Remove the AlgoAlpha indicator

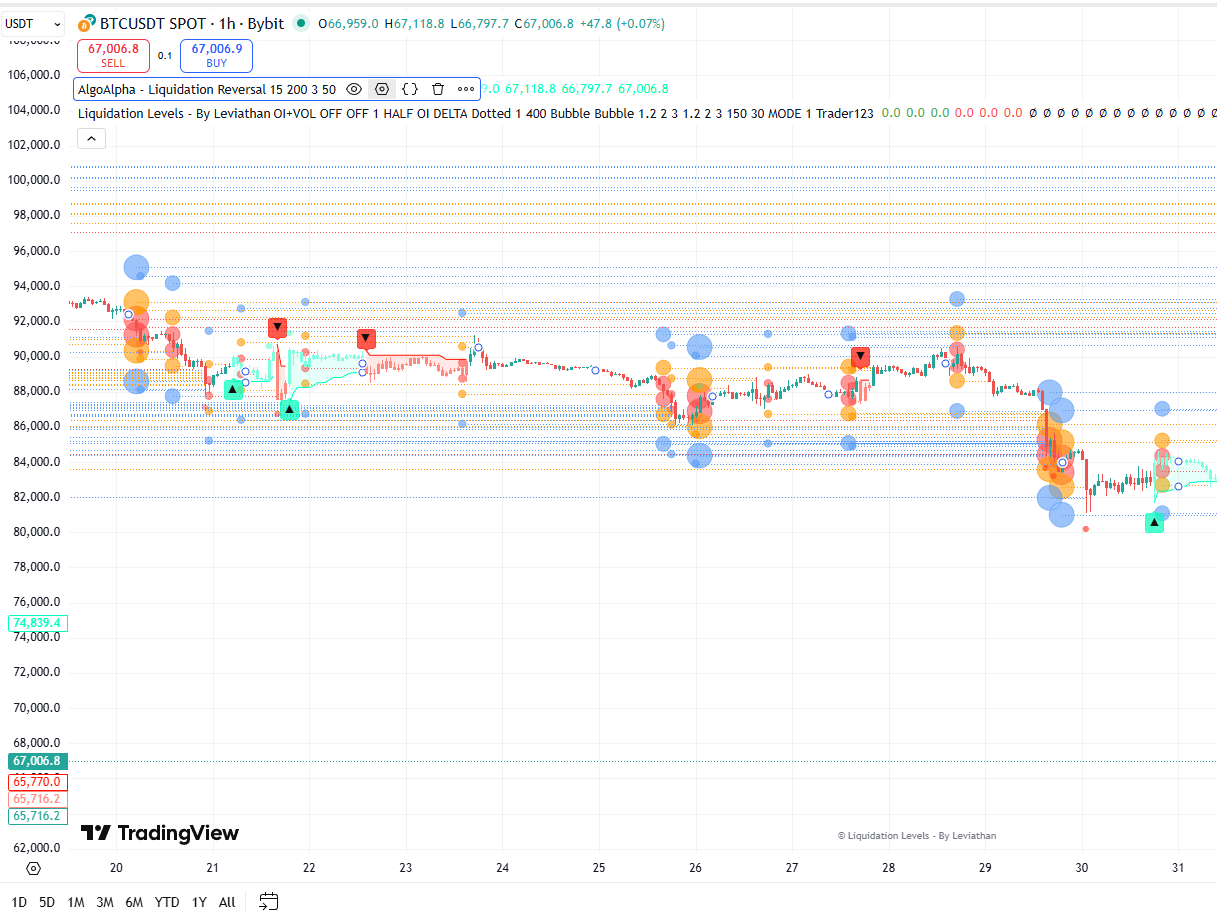[x=438, y=89]
